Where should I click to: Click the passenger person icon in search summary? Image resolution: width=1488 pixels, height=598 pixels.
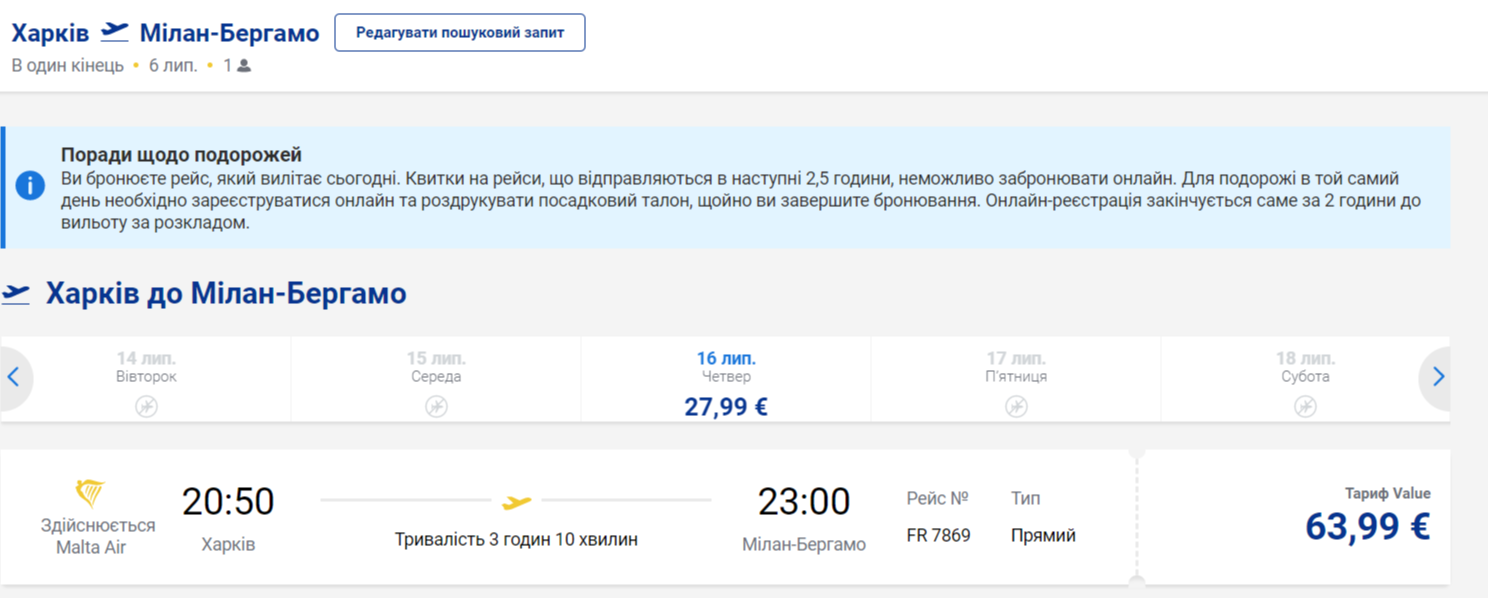244,66
